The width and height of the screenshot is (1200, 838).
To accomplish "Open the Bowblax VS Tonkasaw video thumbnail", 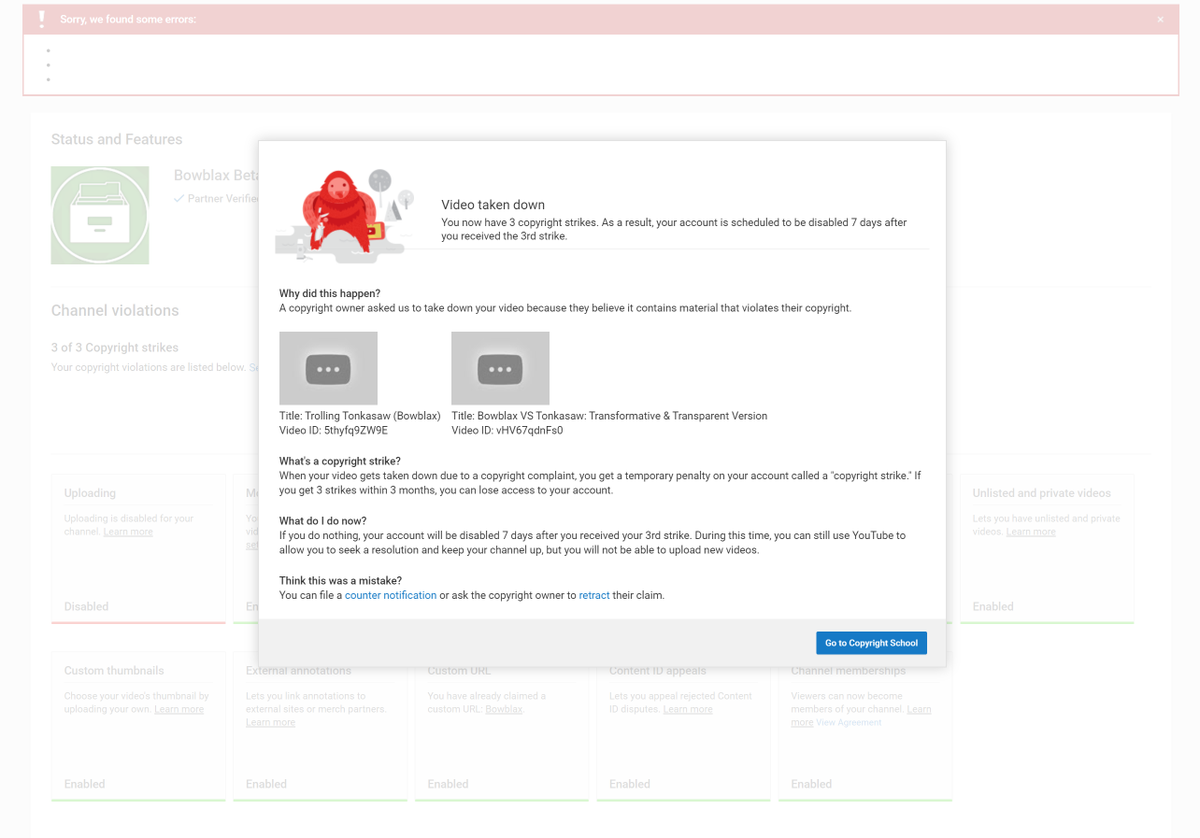I will (x=500, y=368).
